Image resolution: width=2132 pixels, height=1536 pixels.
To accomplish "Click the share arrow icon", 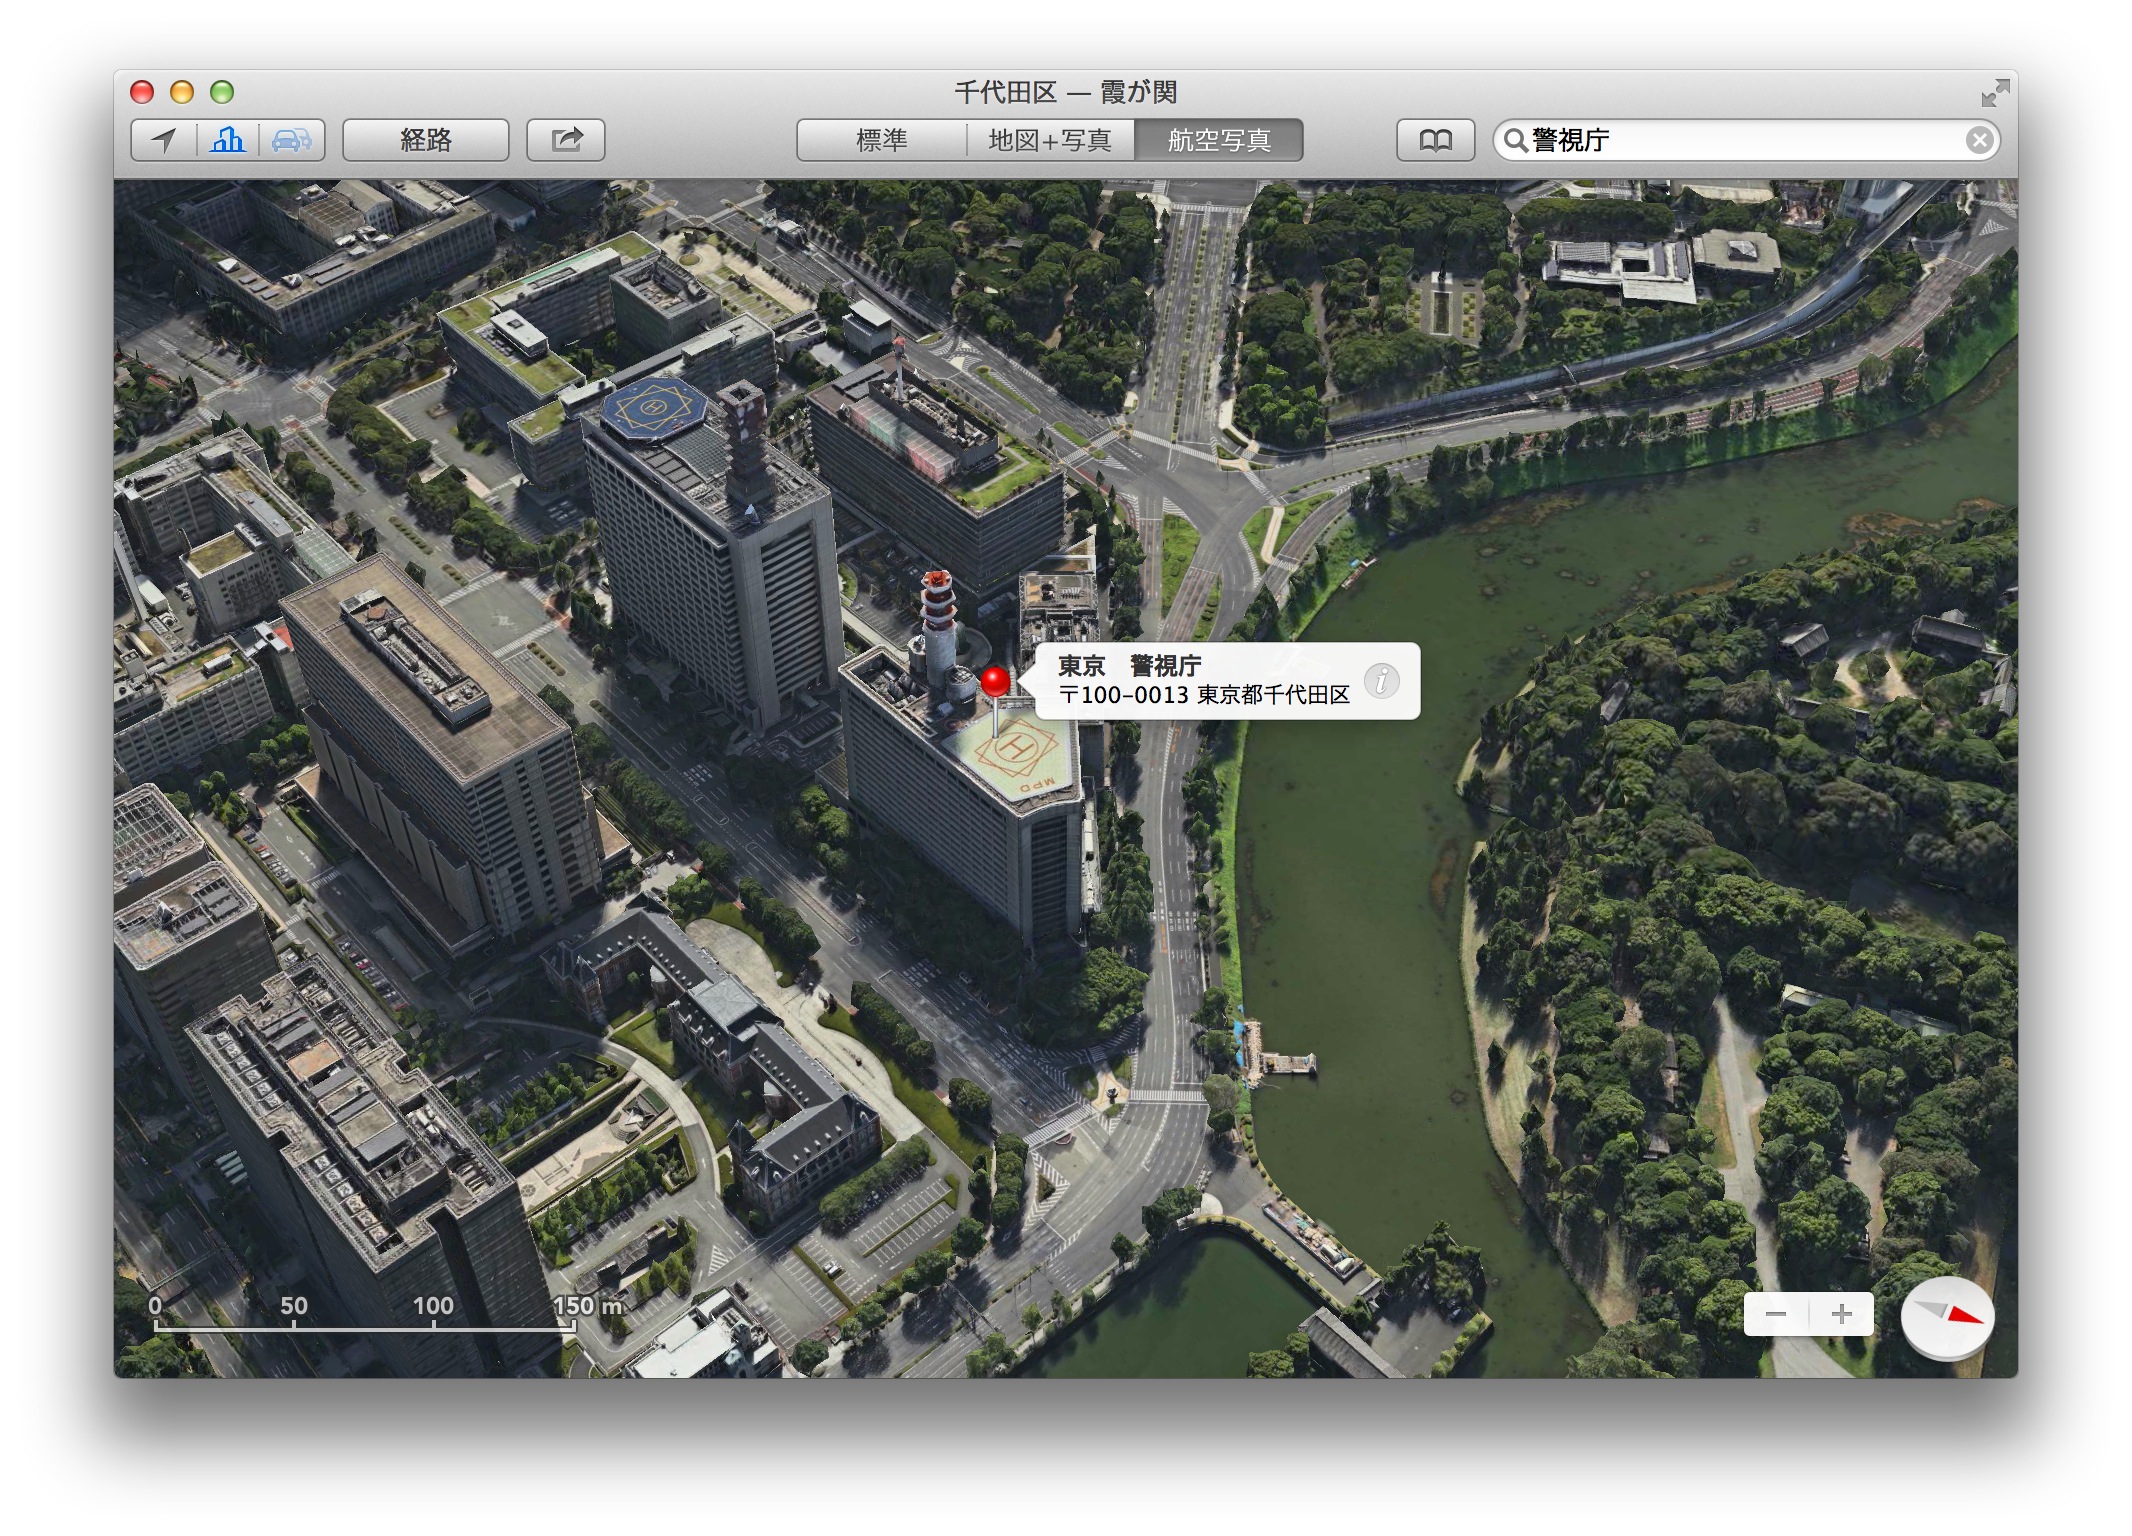I will point(566,140).
